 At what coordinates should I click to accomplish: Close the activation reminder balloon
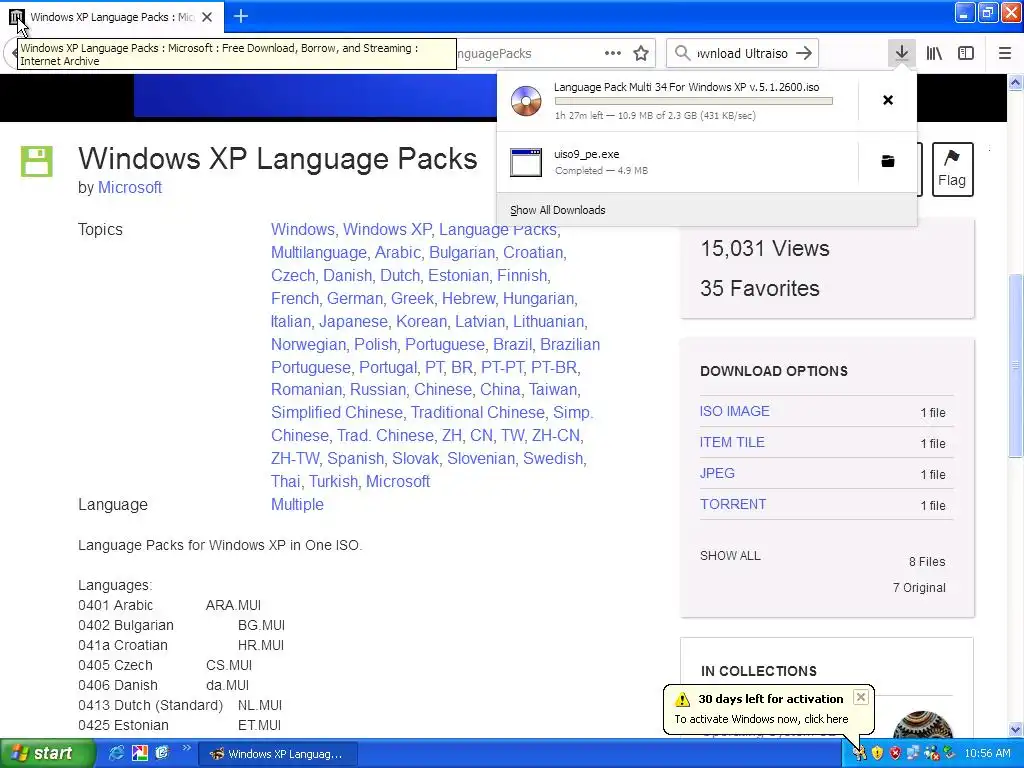[x=861, y=697]
